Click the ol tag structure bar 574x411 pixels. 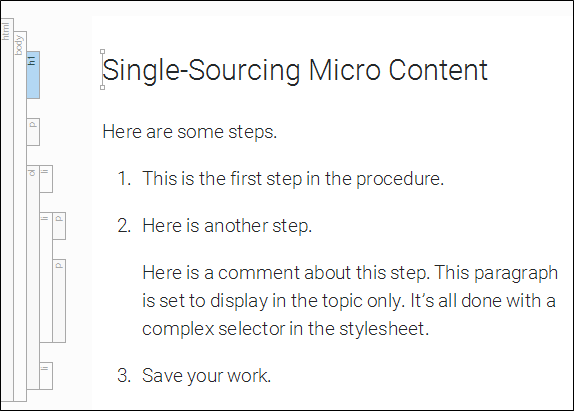[x=33, y=277]
